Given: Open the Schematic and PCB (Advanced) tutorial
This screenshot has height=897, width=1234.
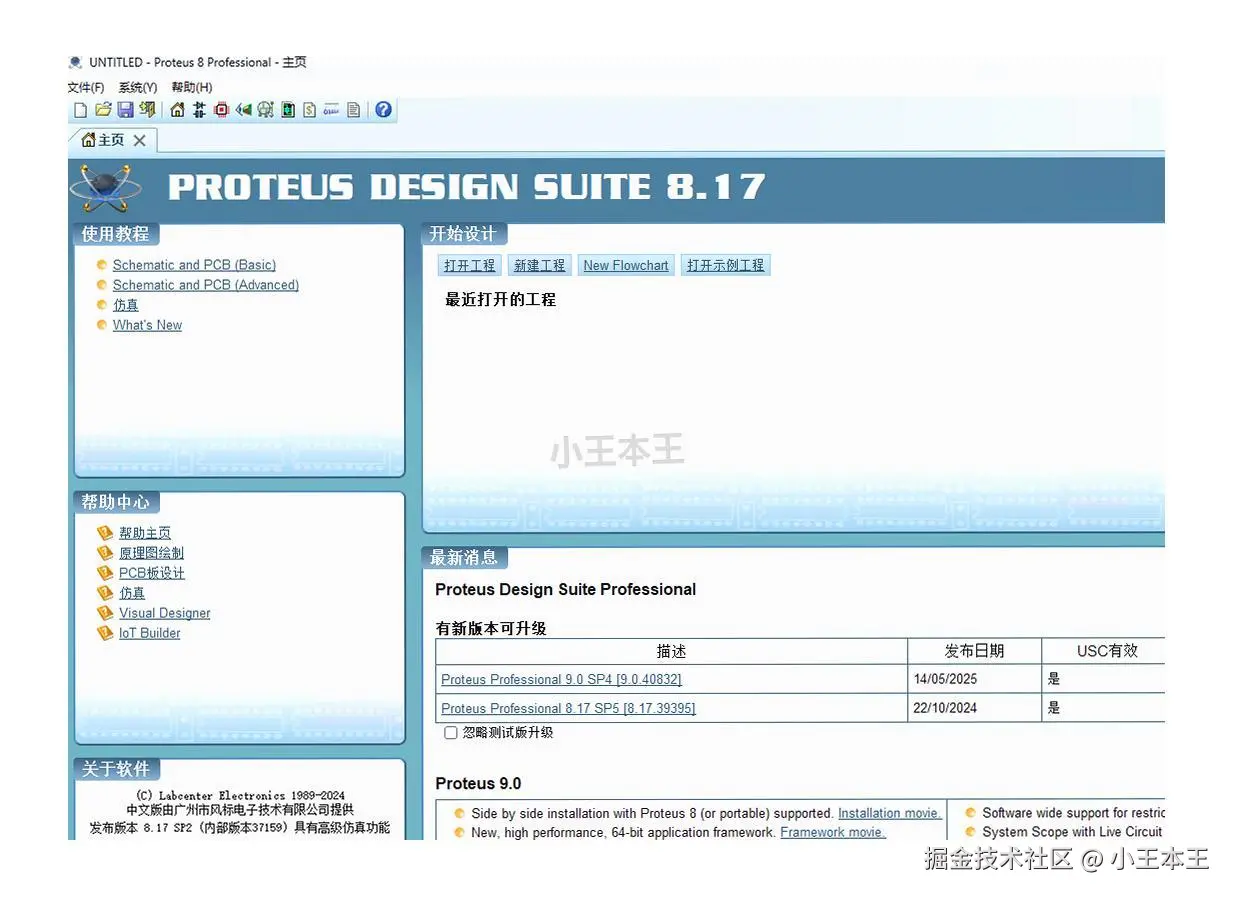Looking at the screenshot, I should pos(206,285).
